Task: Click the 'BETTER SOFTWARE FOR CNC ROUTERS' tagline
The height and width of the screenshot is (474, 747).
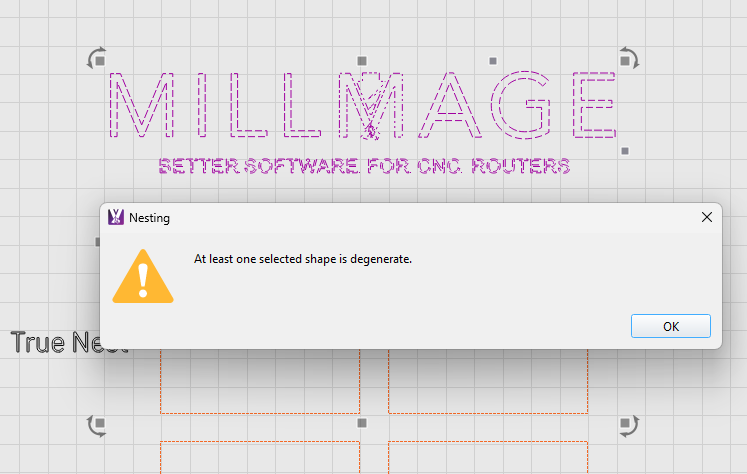Action: [364, 166]
